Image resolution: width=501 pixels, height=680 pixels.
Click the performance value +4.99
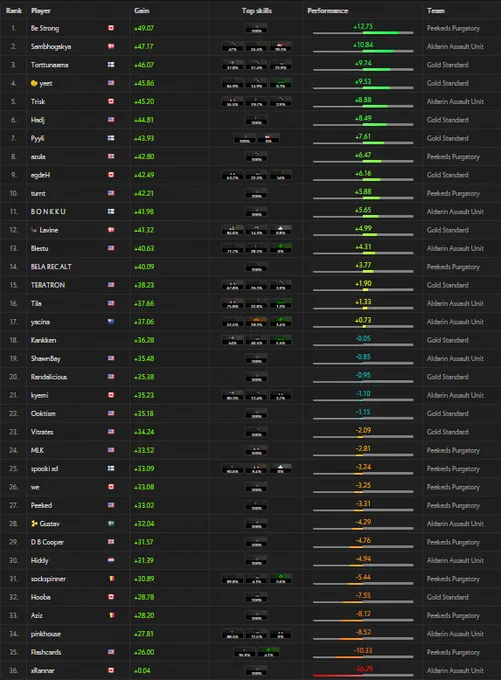[363, 228]
